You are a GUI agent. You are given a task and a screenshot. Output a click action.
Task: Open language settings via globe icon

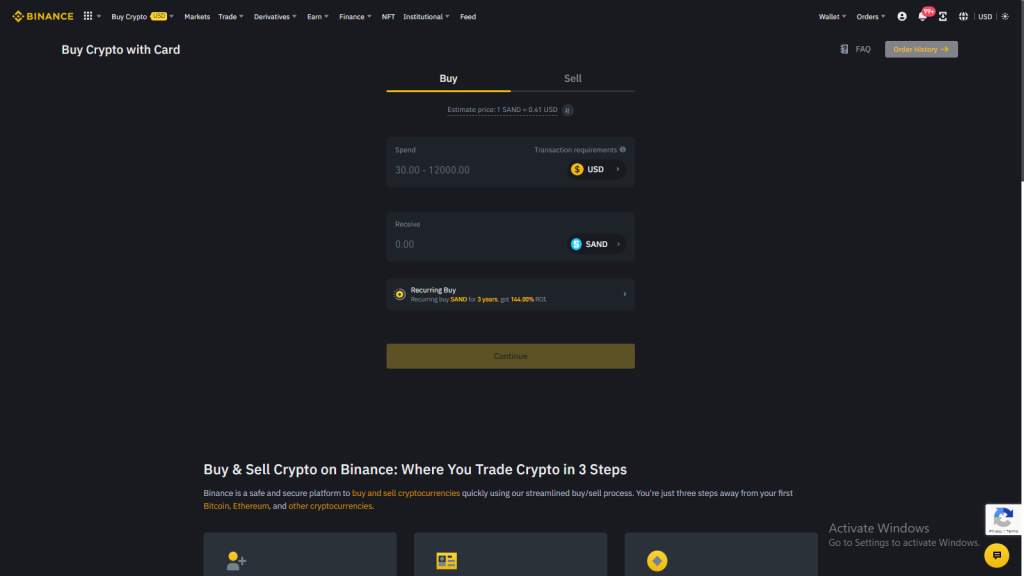(963, 17)
